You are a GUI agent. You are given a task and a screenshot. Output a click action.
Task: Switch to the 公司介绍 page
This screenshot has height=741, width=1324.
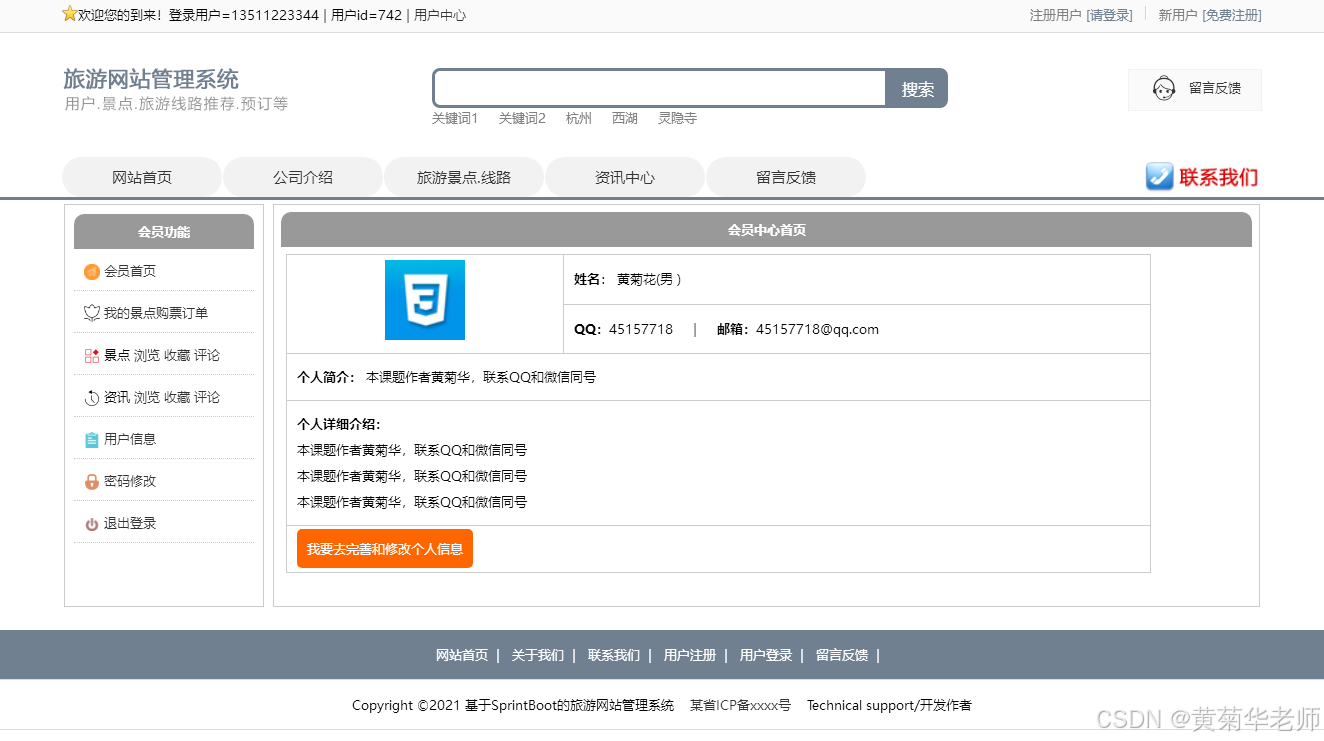[x=303, y=176]
